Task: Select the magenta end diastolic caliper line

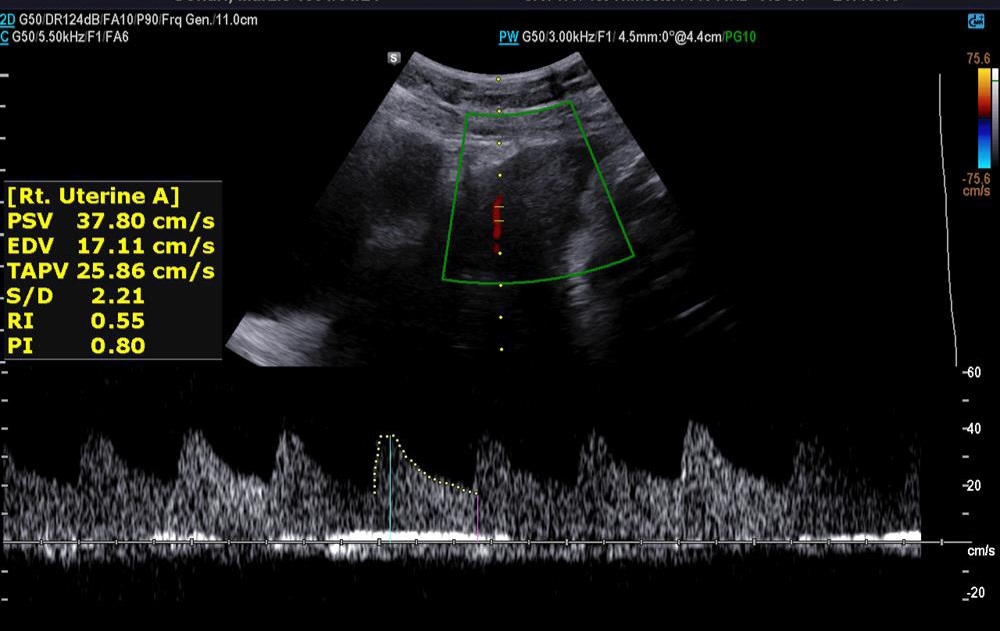Action: pyautogui.click(x=477, y=516)
